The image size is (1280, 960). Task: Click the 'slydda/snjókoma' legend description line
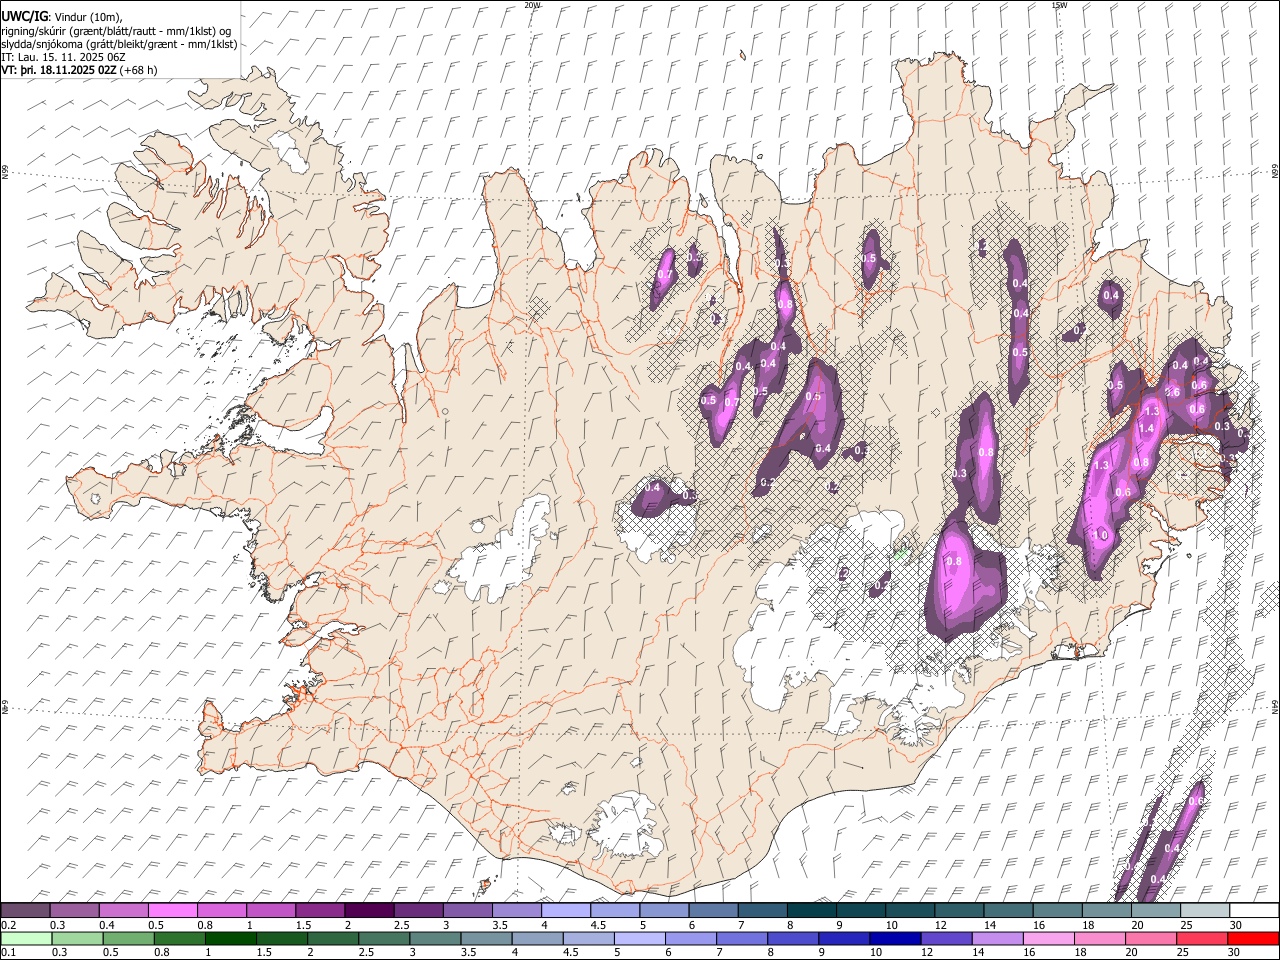point(119,44)
